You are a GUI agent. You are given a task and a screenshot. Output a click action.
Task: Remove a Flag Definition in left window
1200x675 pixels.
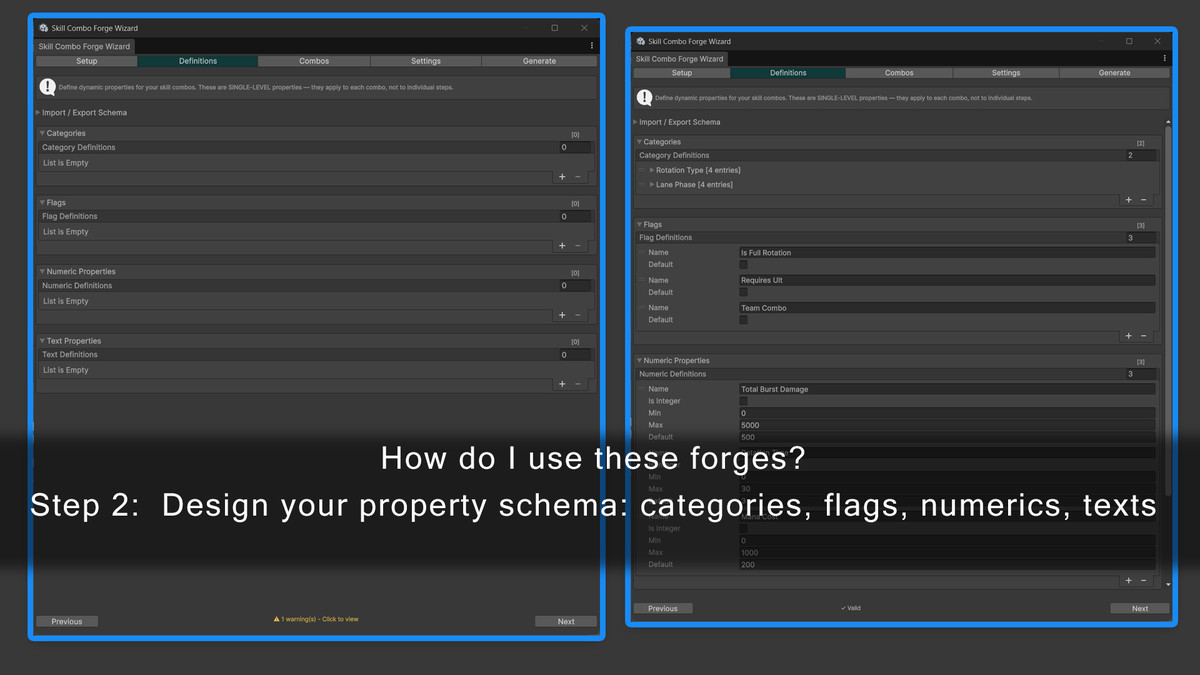(578, 246)
